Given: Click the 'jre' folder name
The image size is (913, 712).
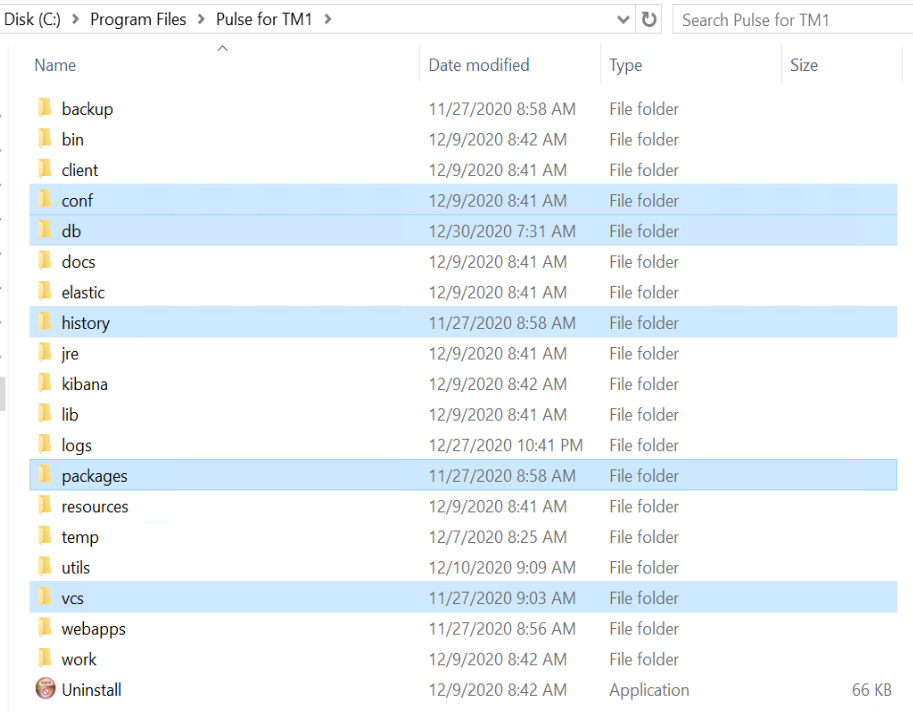Looking at the screenshot, I should click(x=70, y=353).
